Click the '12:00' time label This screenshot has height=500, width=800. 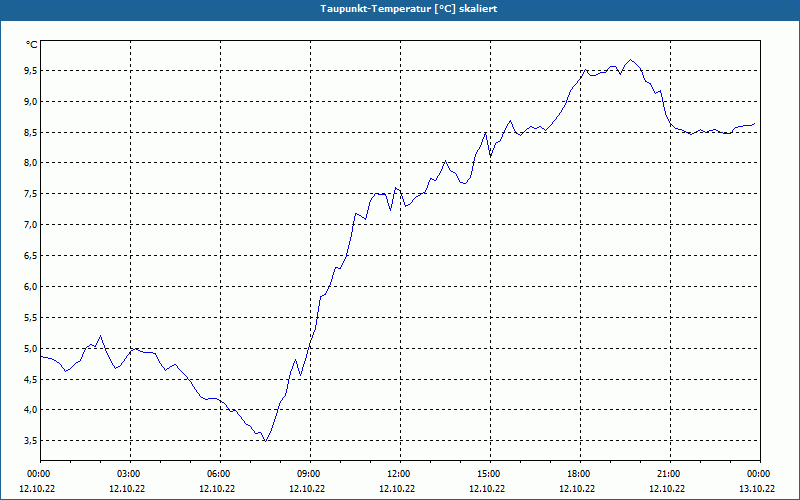coord(398,474)
